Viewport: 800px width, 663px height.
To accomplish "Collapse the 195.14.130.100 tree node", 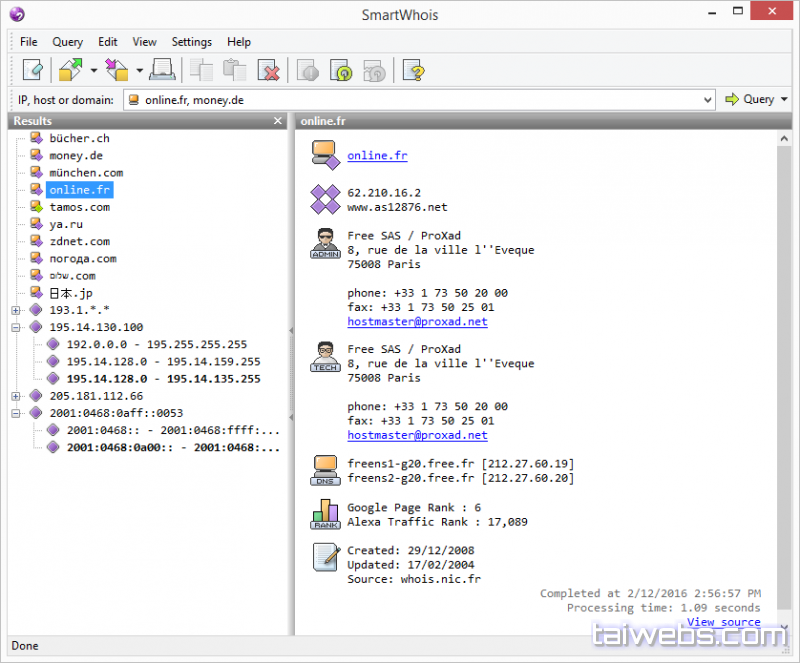I will [x=16, y=327].
